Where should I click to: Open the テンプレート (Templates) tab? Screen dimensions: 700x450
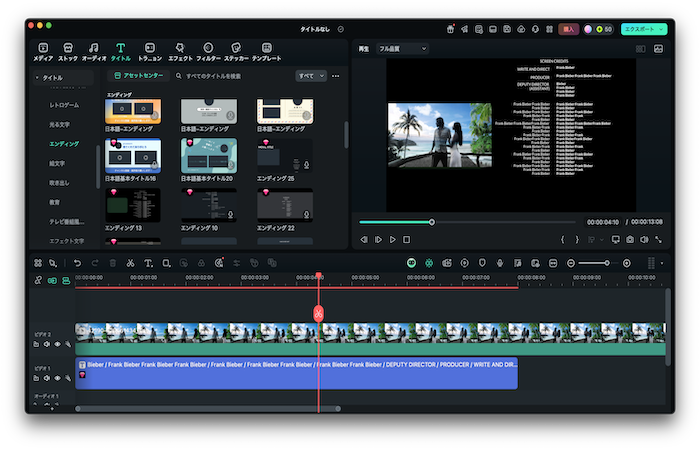click(x=267, y=52)
